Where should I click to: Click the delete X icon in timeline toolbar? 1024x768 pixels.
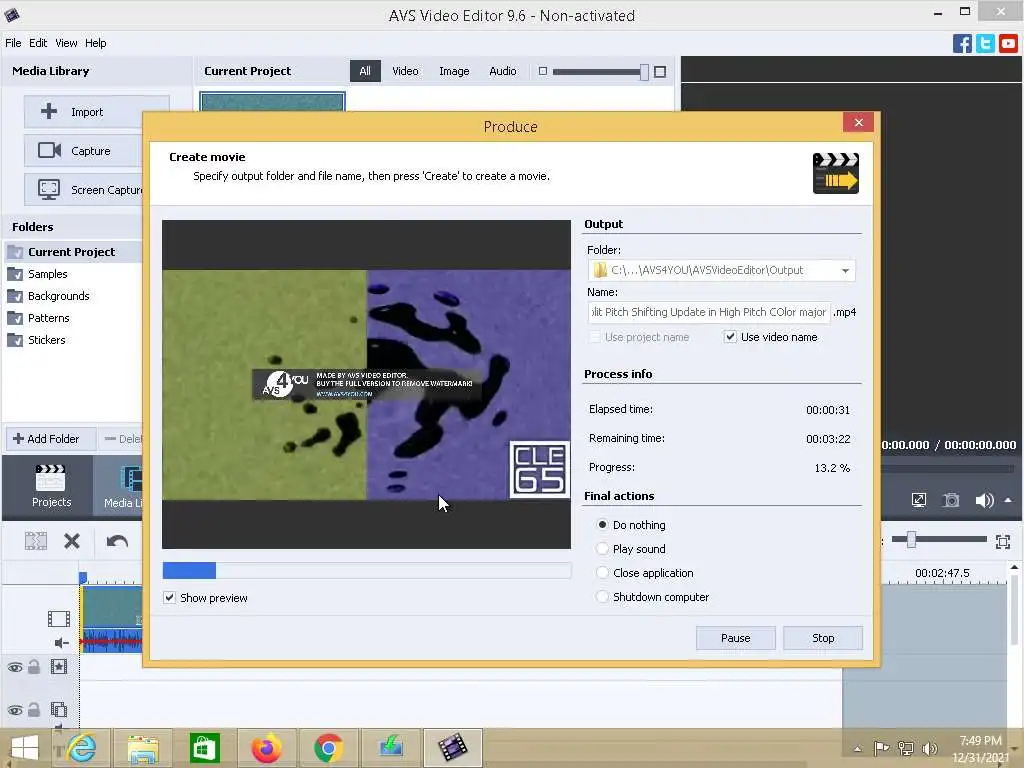point(72,541)
